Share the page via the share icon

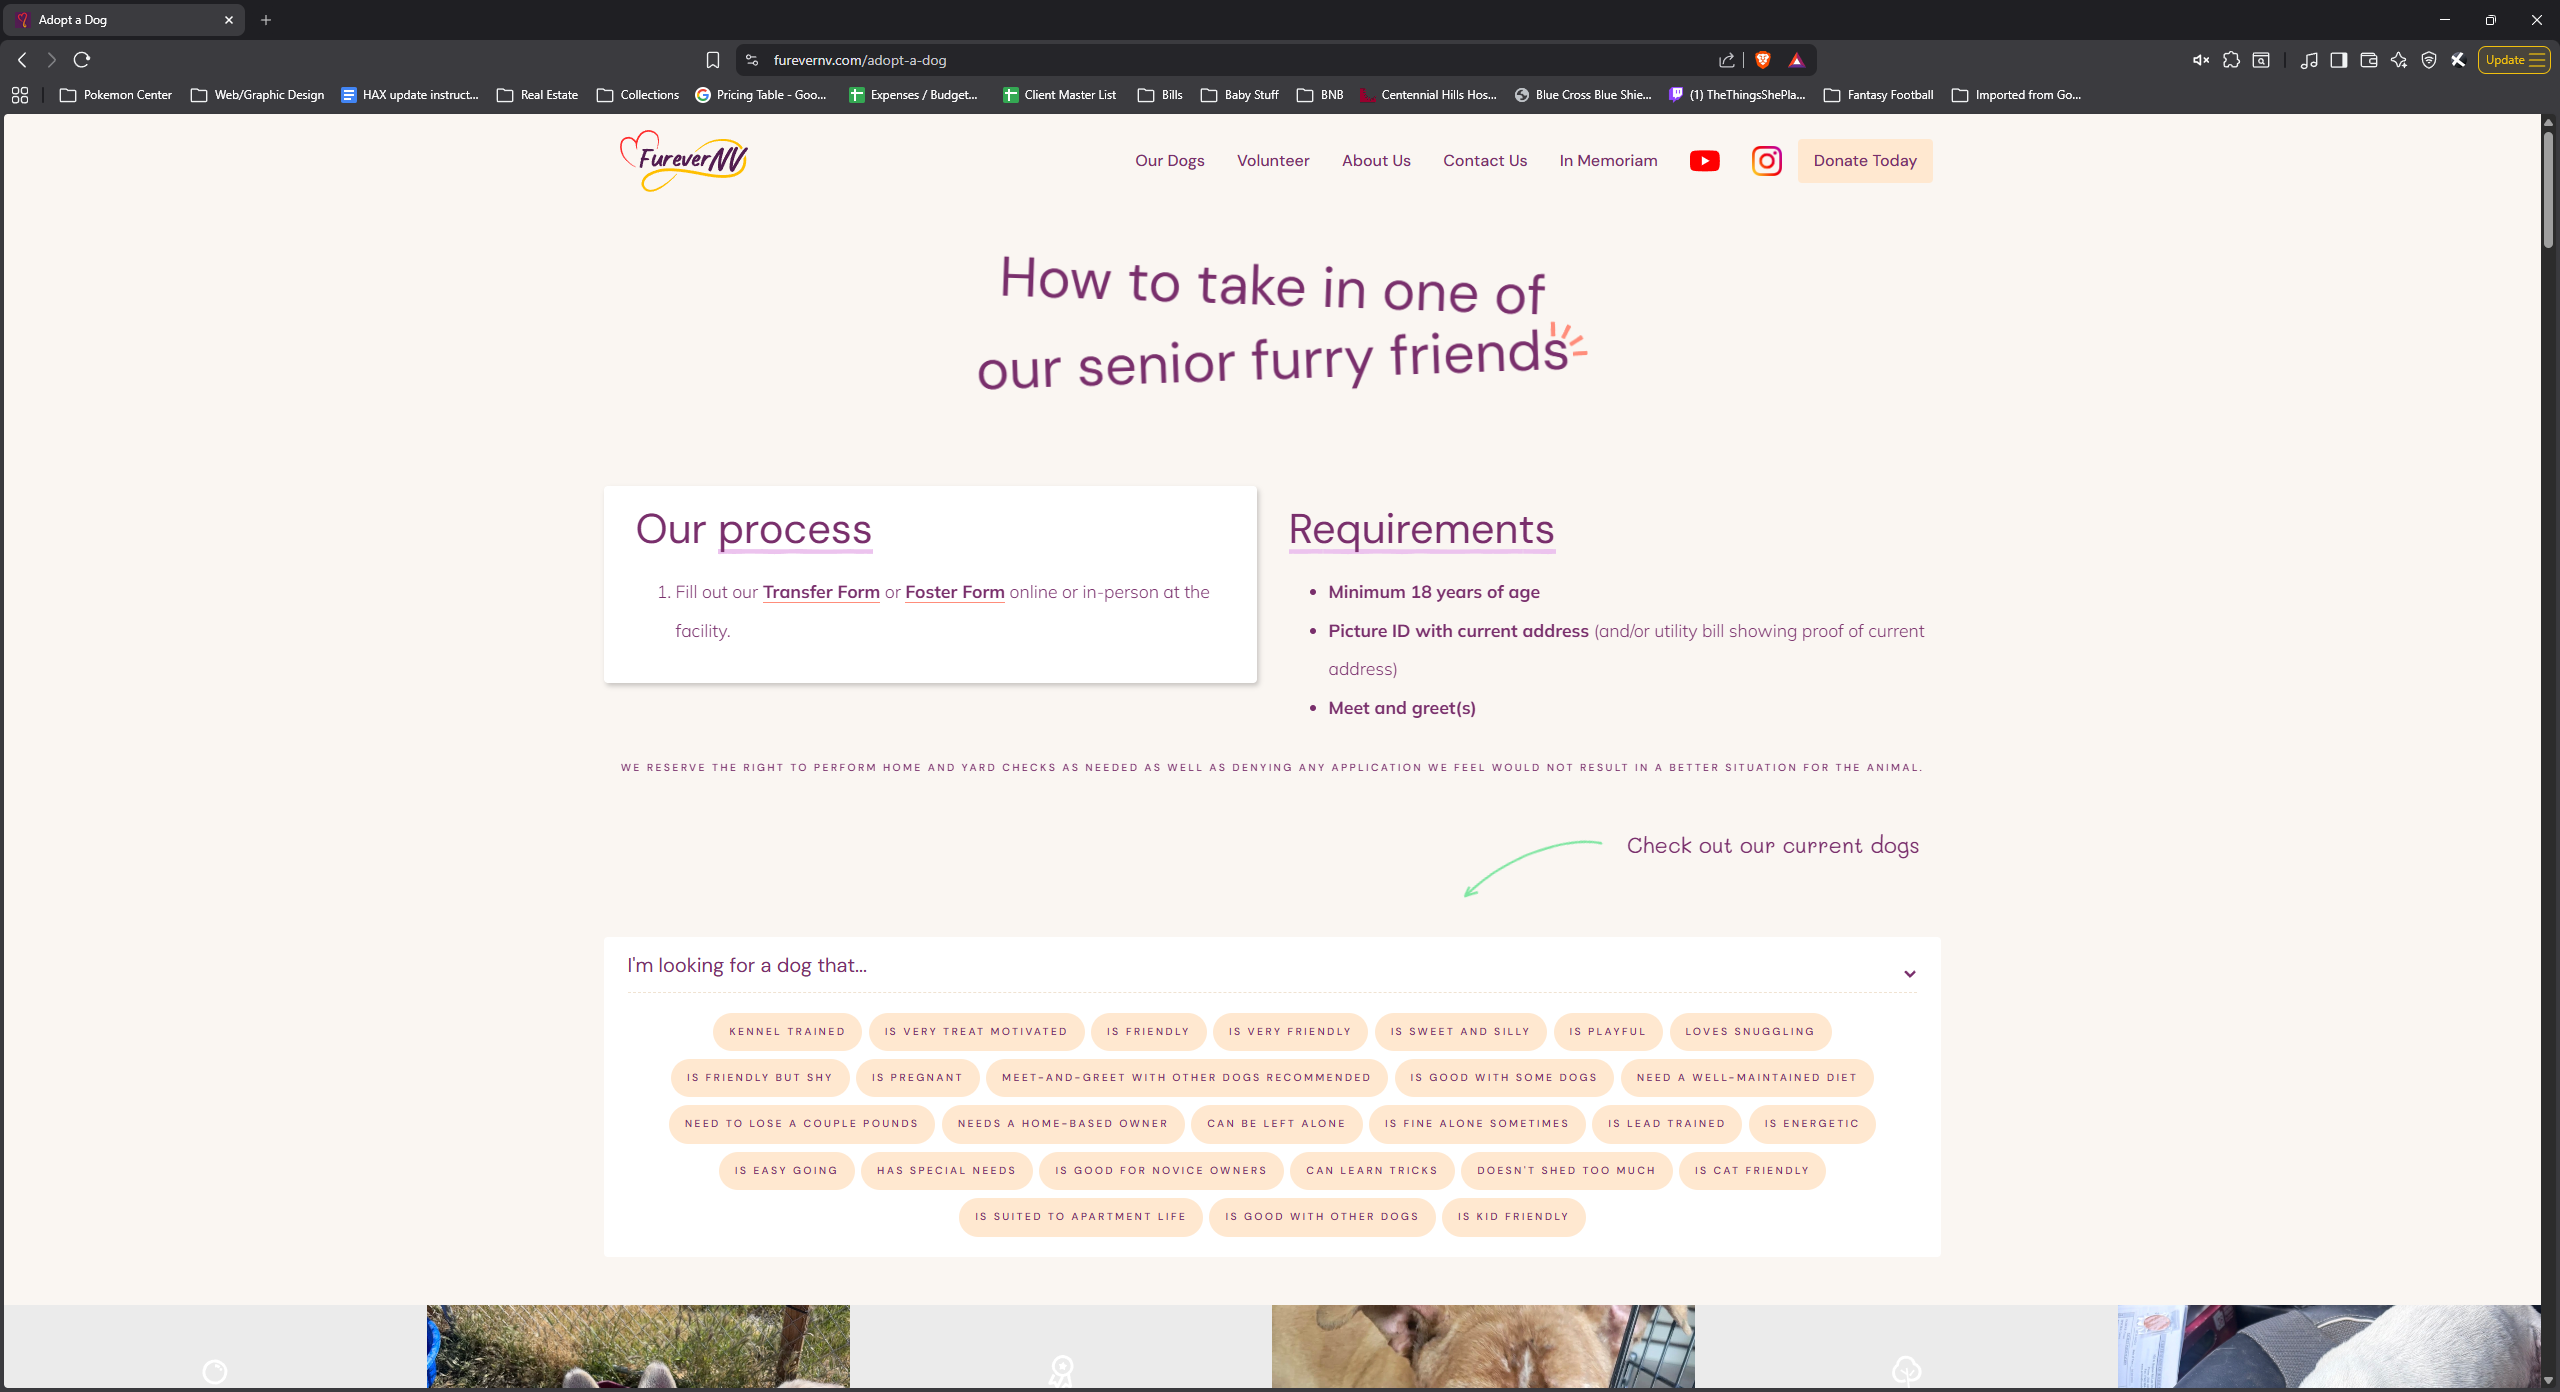tap(1726, 60)
